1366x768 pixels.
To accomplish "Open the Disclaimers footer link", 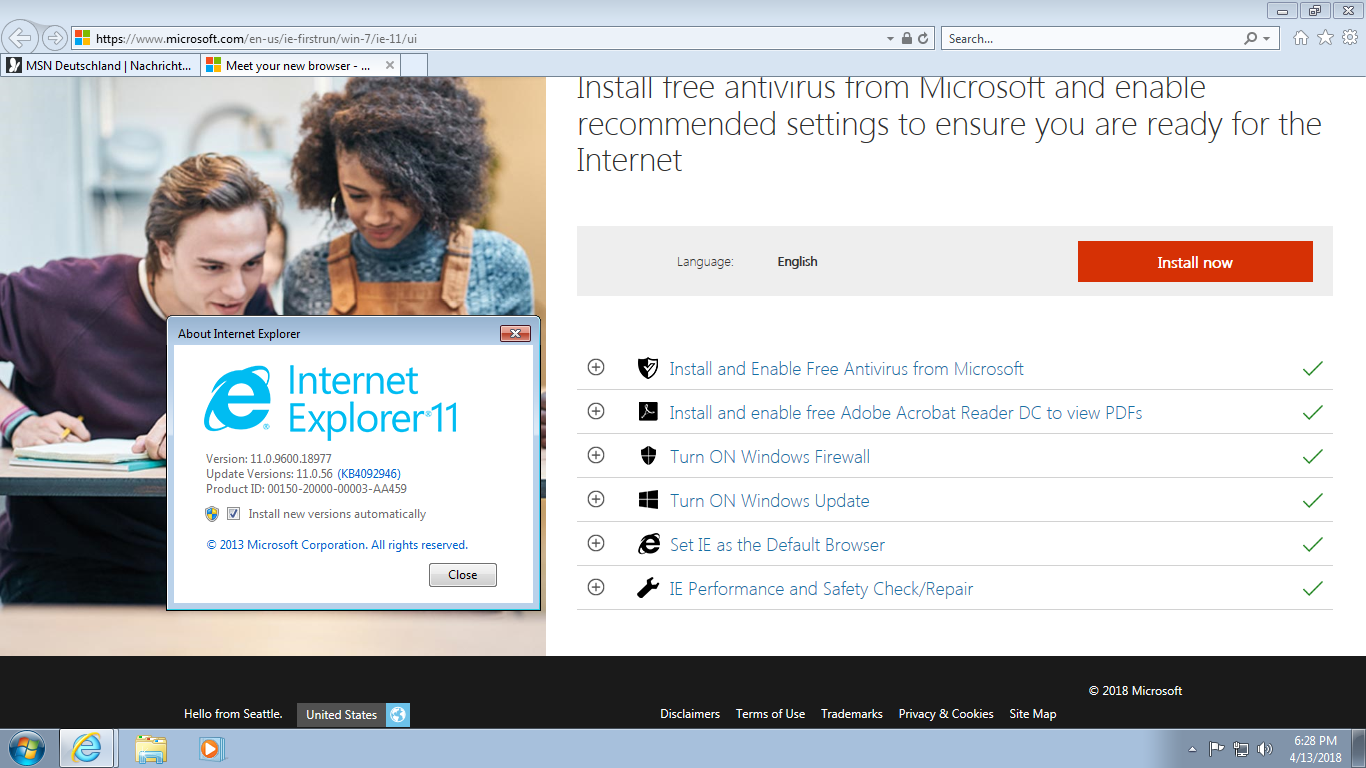I will pos(690,714).
